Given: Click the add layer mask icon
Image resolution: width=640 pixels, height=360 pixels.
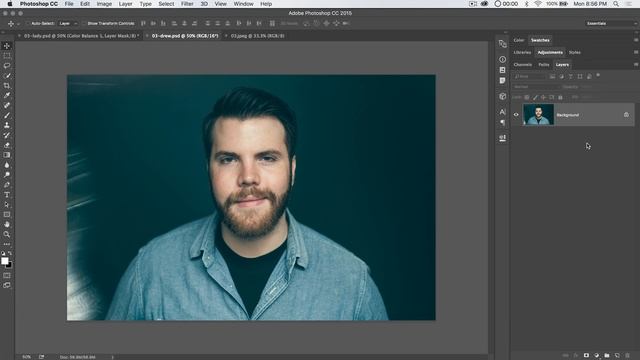Looking at the screenshot, I should tap(586, 356).
